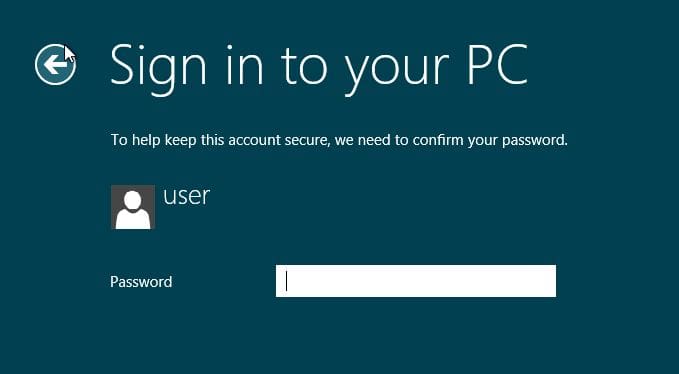Click the "Password" field label

point(141,282)
